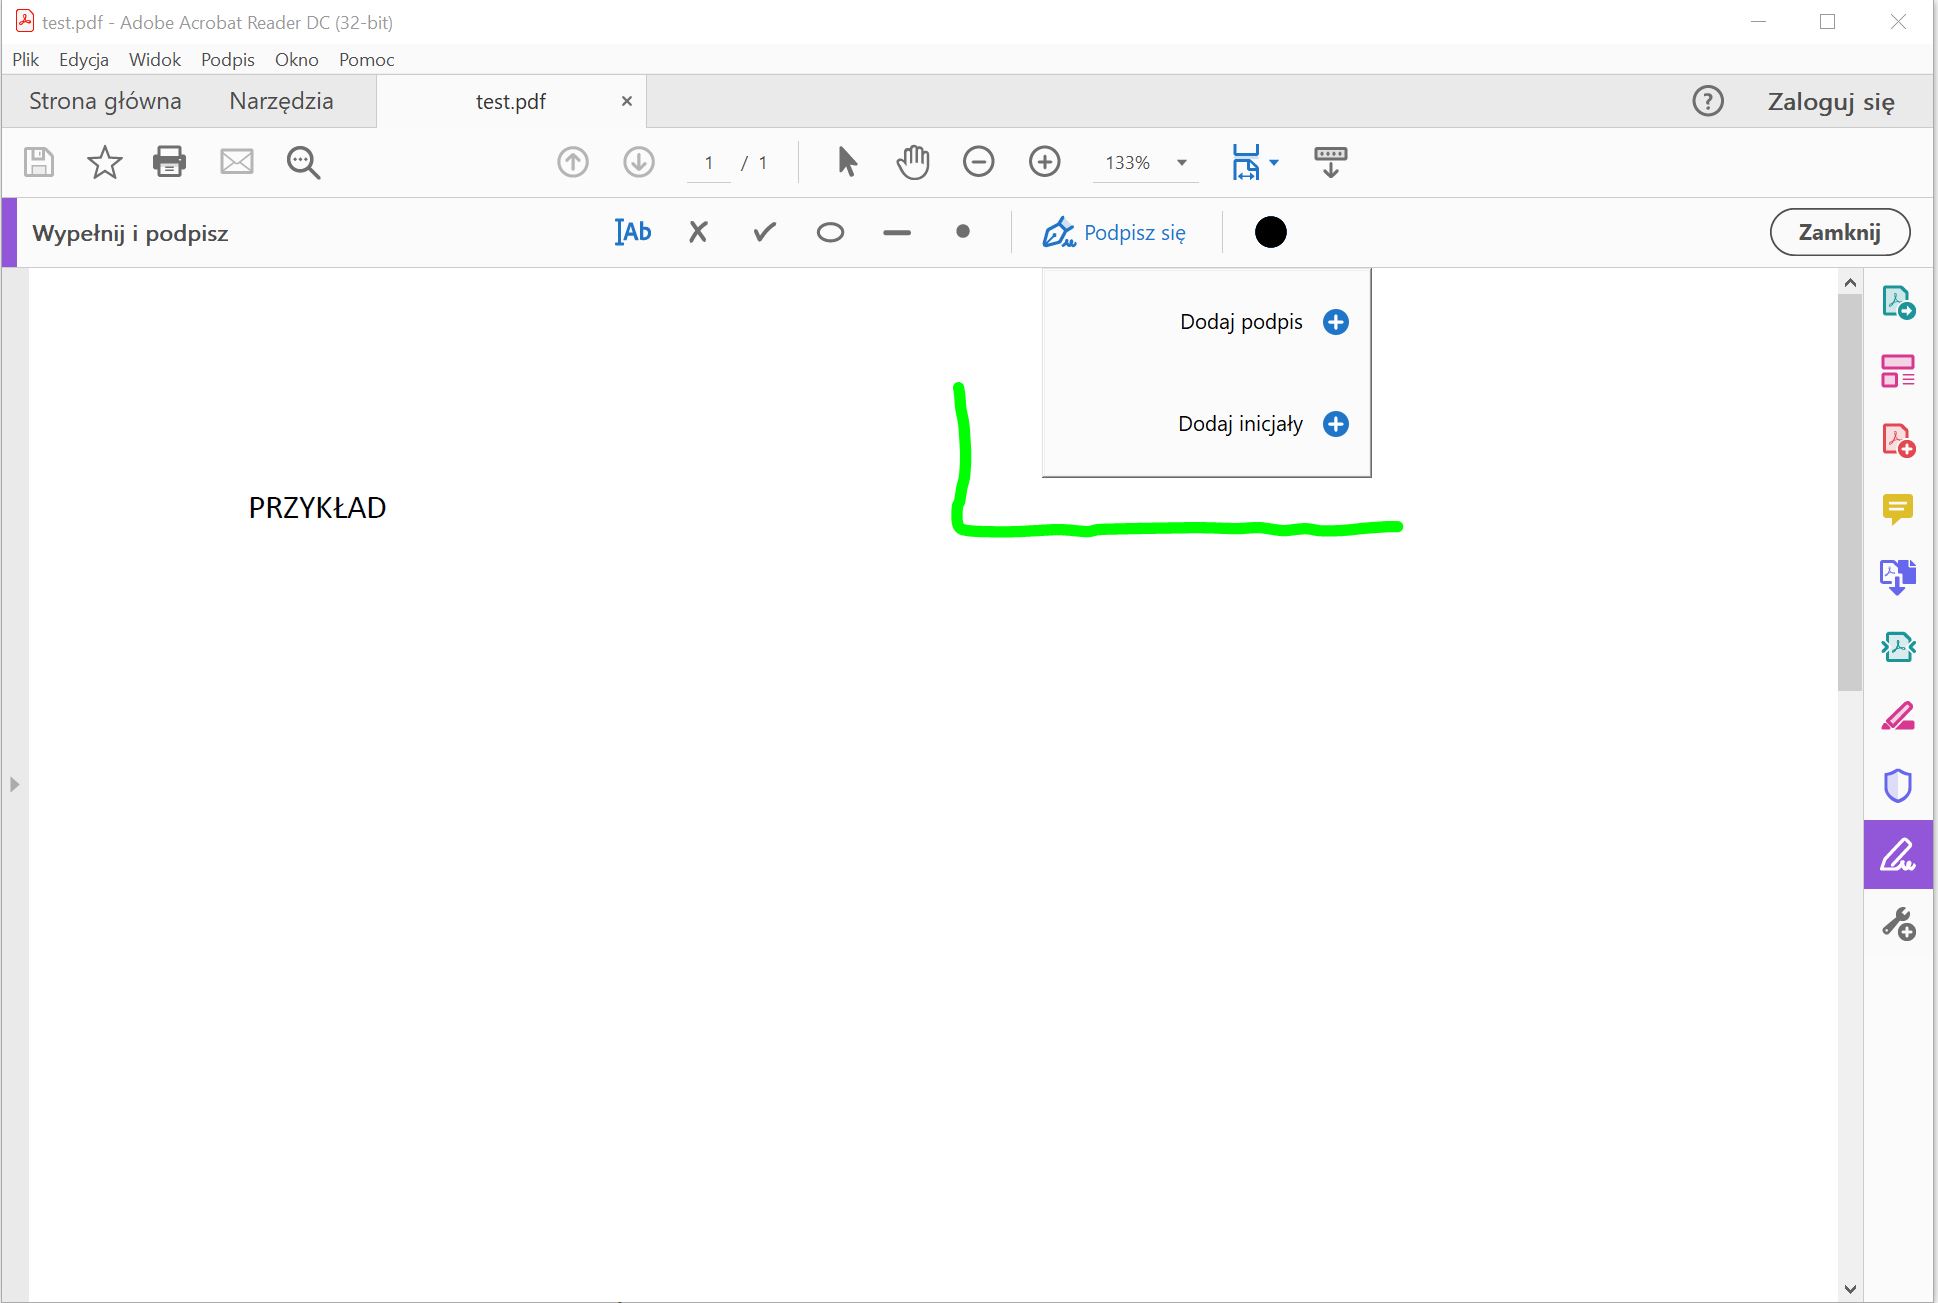Viewport: 1938px width, 1303px height.
Task: Print the document using printer icon
Action: (x=169, y=162)
